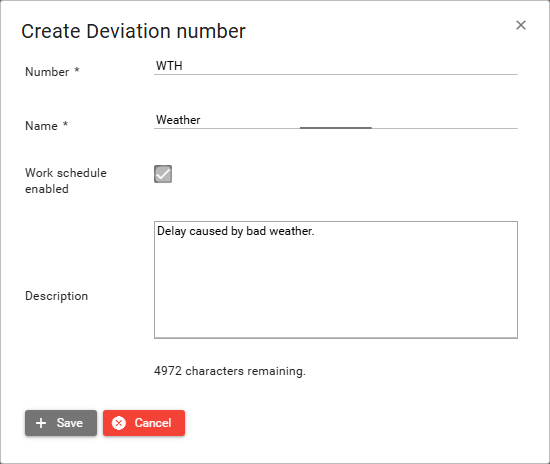Click the Name field label
This screenshot has width=550, height=464.
click(47, 126)
